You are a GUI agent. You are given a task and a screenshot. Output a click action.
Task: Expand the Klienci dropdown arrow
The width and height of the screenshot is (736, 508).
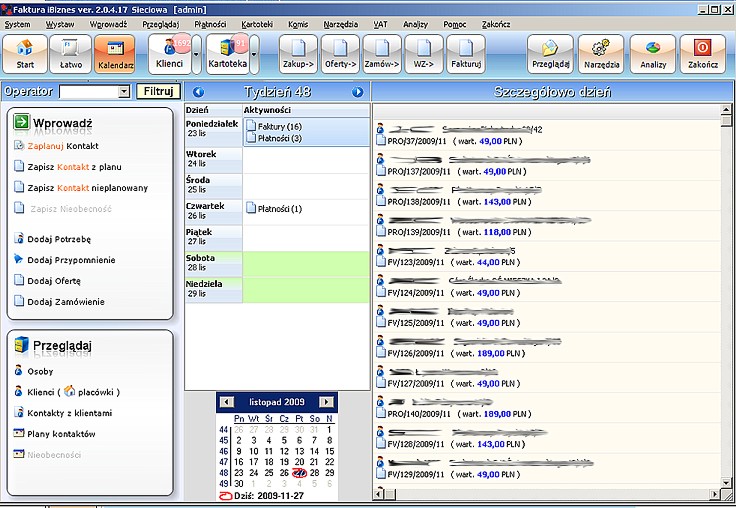pyautogui.click(x=197, y=54)
